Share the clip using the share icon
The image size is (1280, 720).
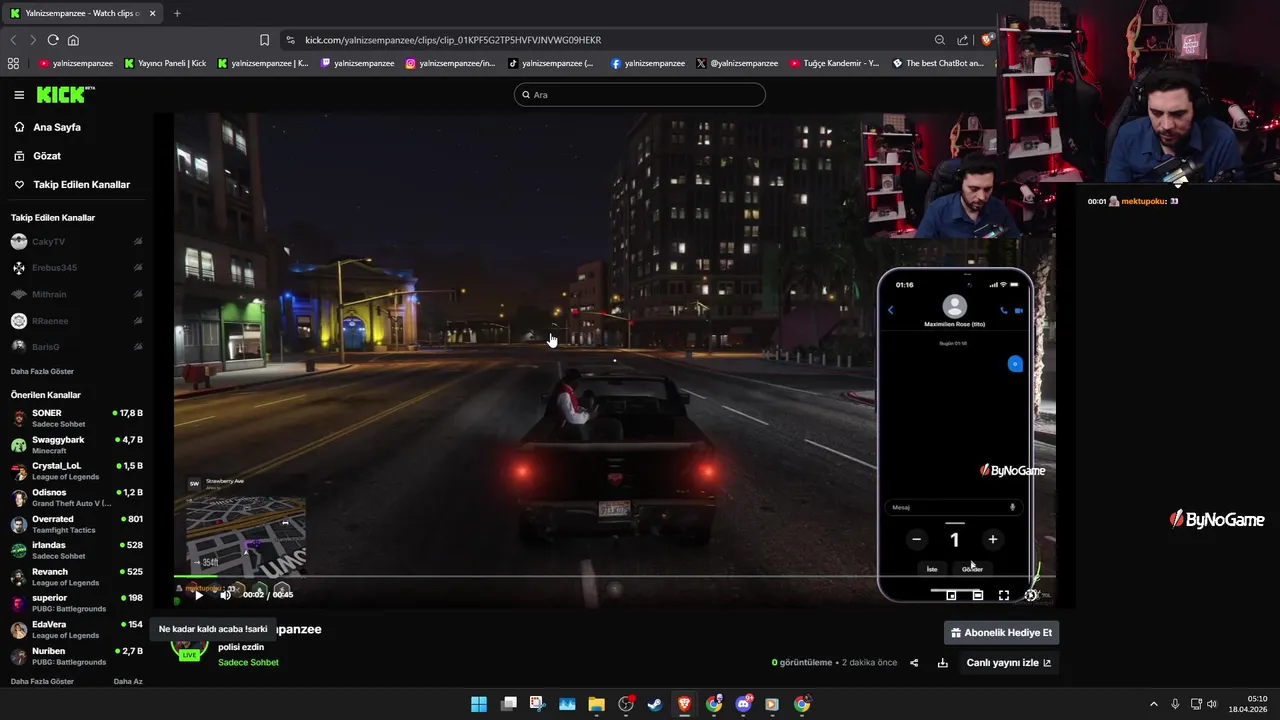[x=914, y=663]
